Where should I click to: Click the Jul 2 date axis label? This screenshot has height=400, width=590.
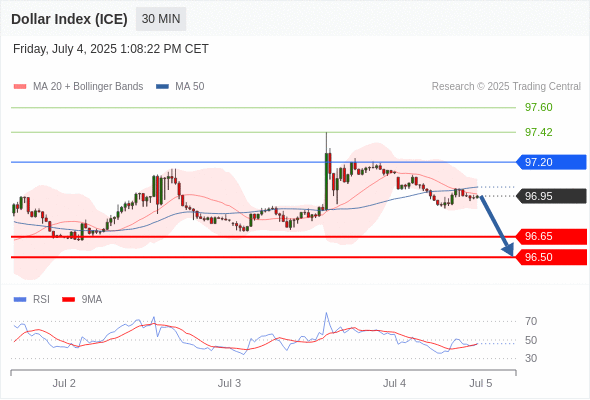point(64,383)
